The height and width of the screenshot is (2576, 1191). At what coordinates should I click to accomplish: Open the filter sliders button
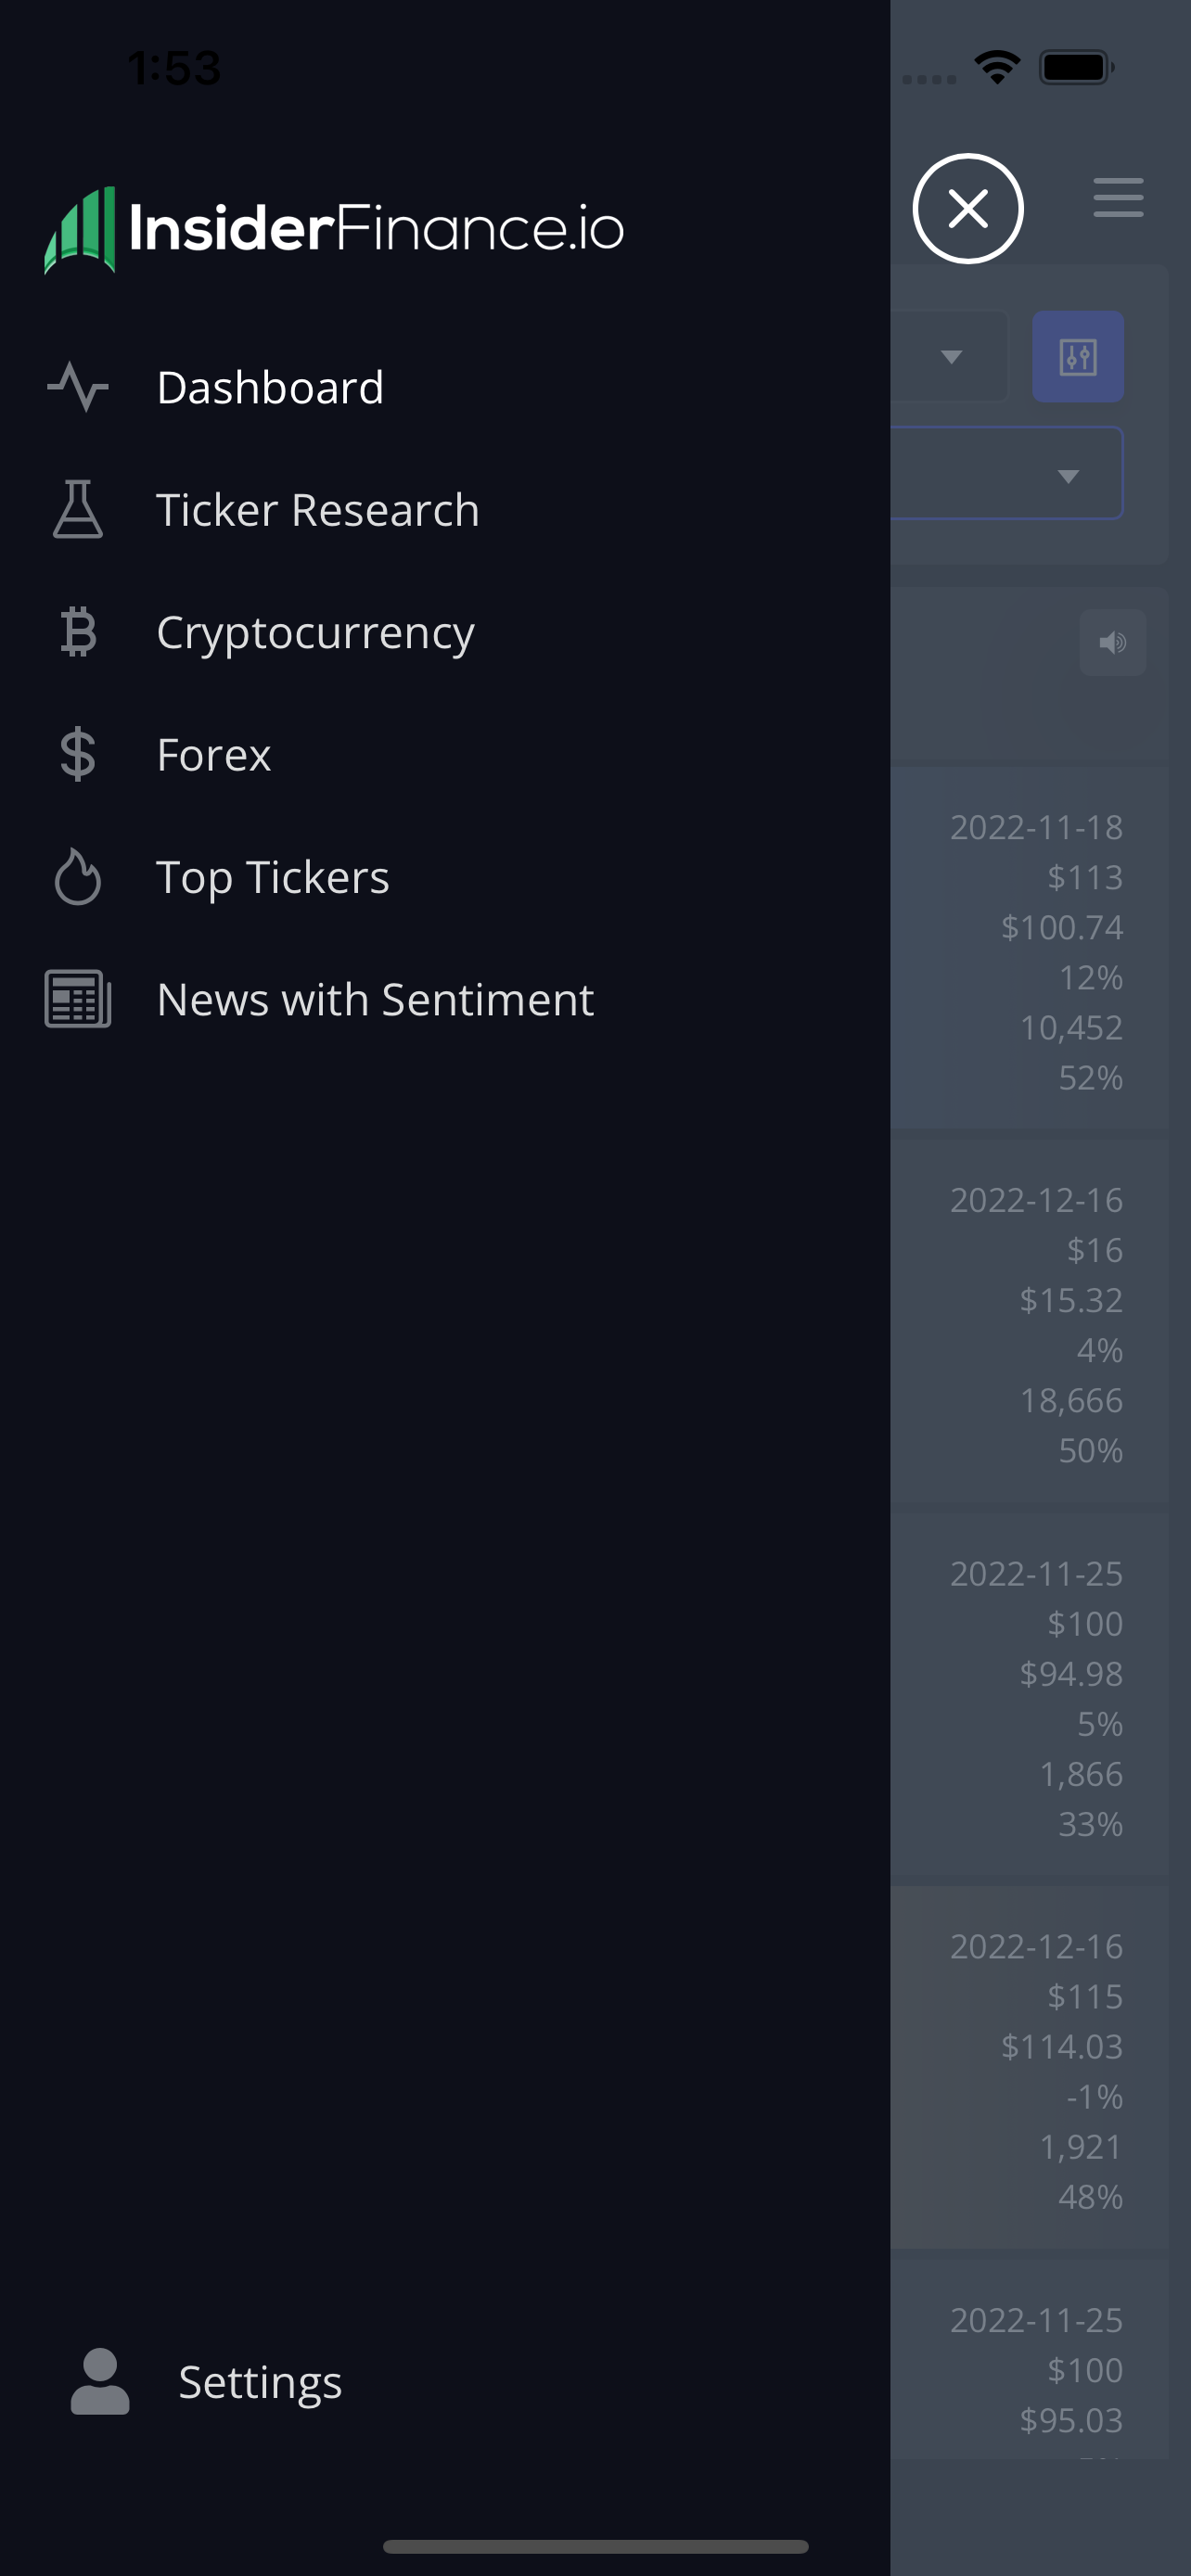point(1078,357)
